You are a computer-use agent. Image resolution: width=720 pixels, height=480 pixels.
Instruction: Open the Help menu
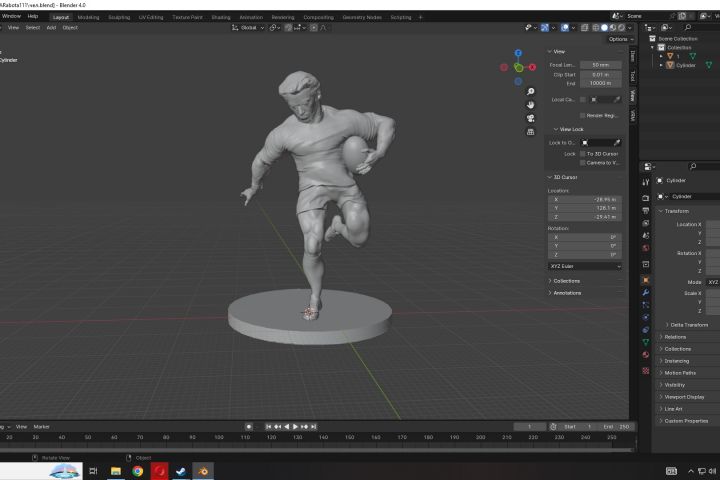[x=33, y=16]
